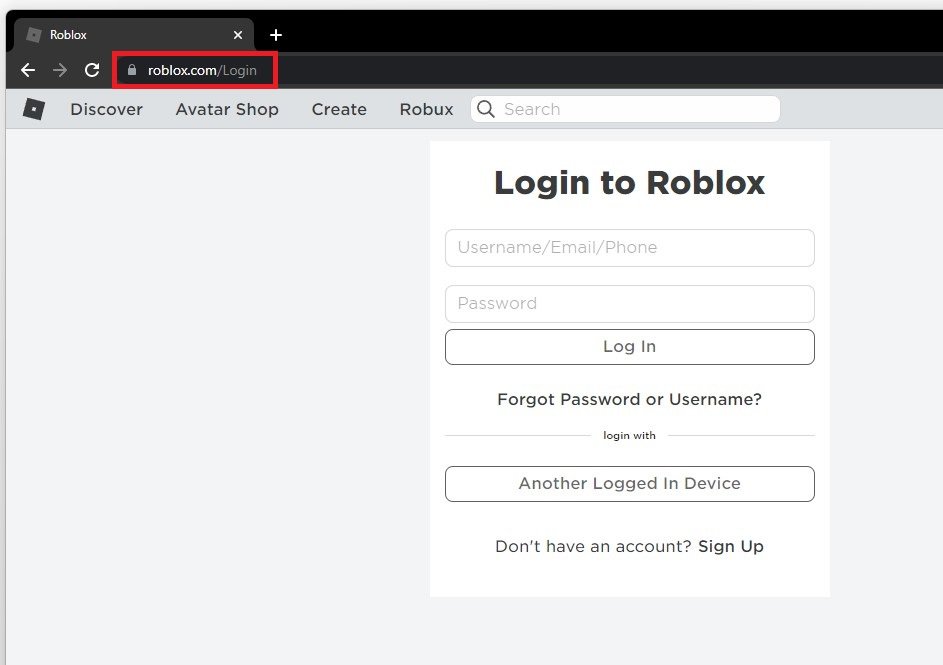Choose Another Logged In Device login
The image size is (943, 665).
[x=630, y=484]
